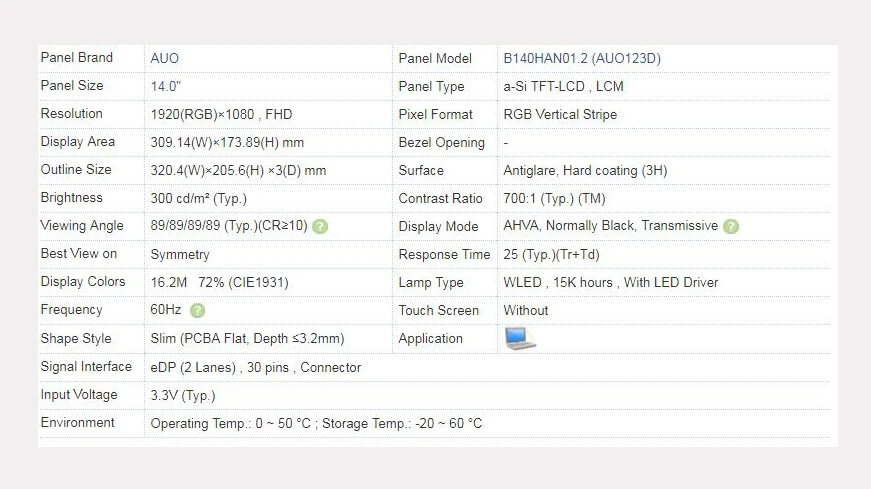The image size is (871, 489).
Task: Click the Panel Type label
Action: click(x=431, y=87)
